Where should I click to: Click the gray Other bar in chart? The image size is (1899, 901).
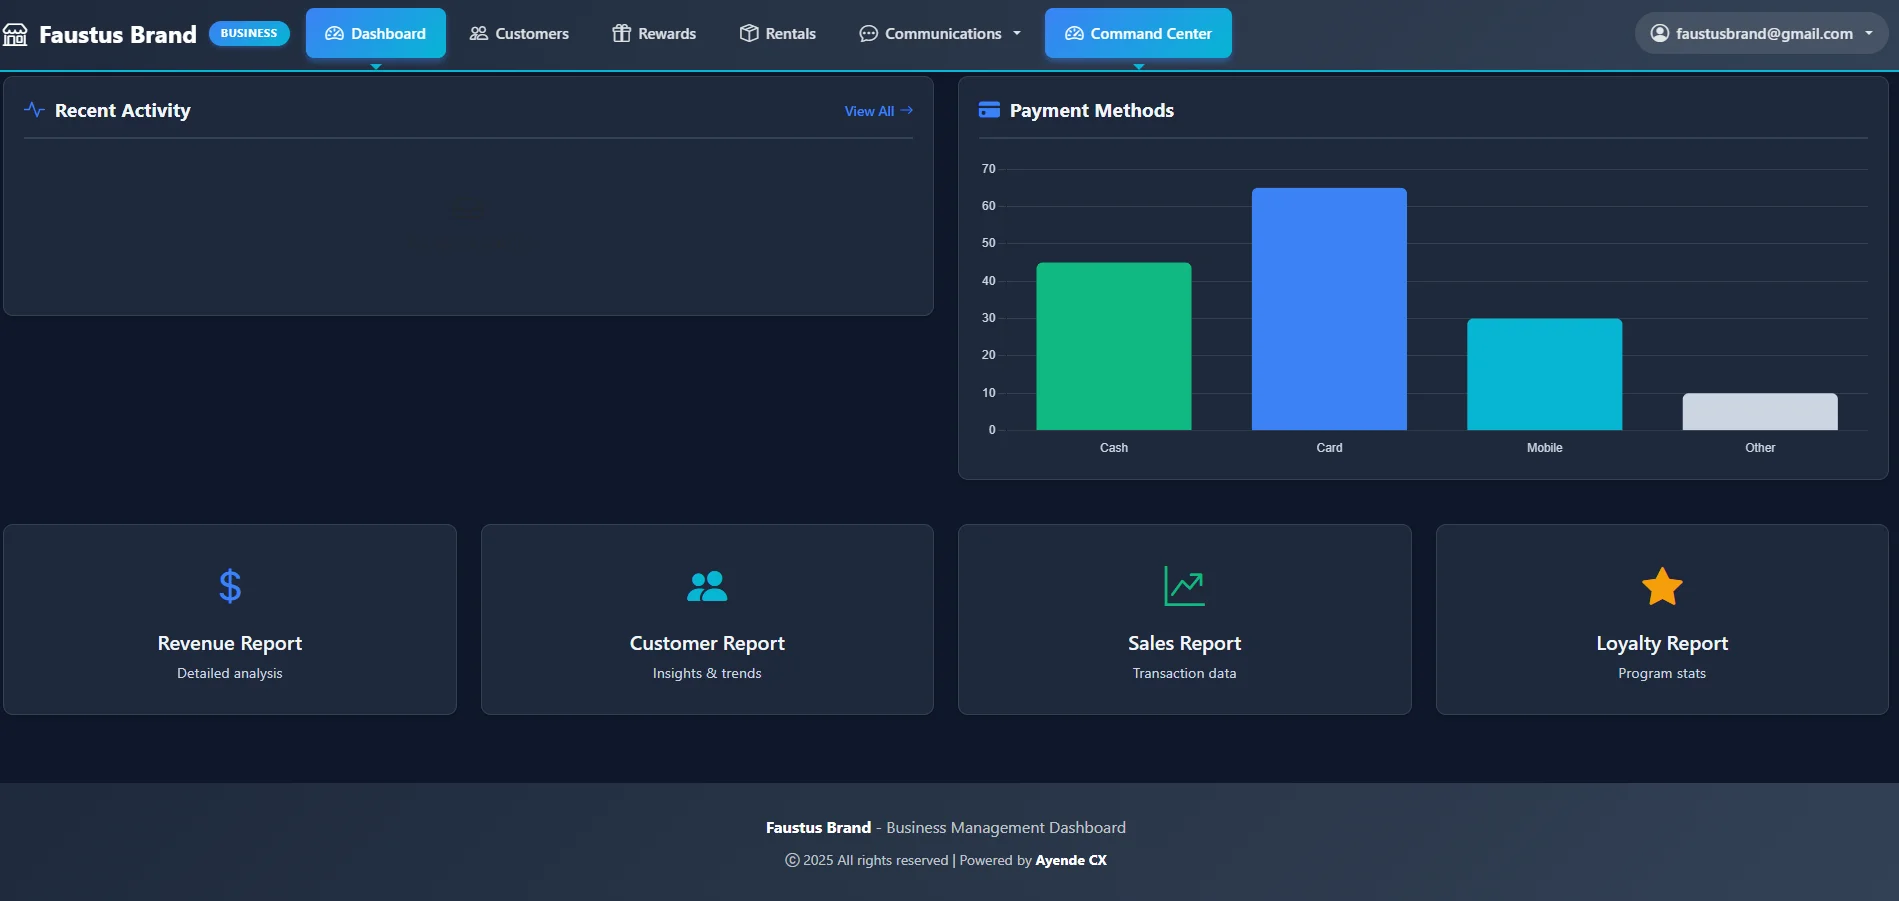pyautogui.click(x=1759, y=411)
